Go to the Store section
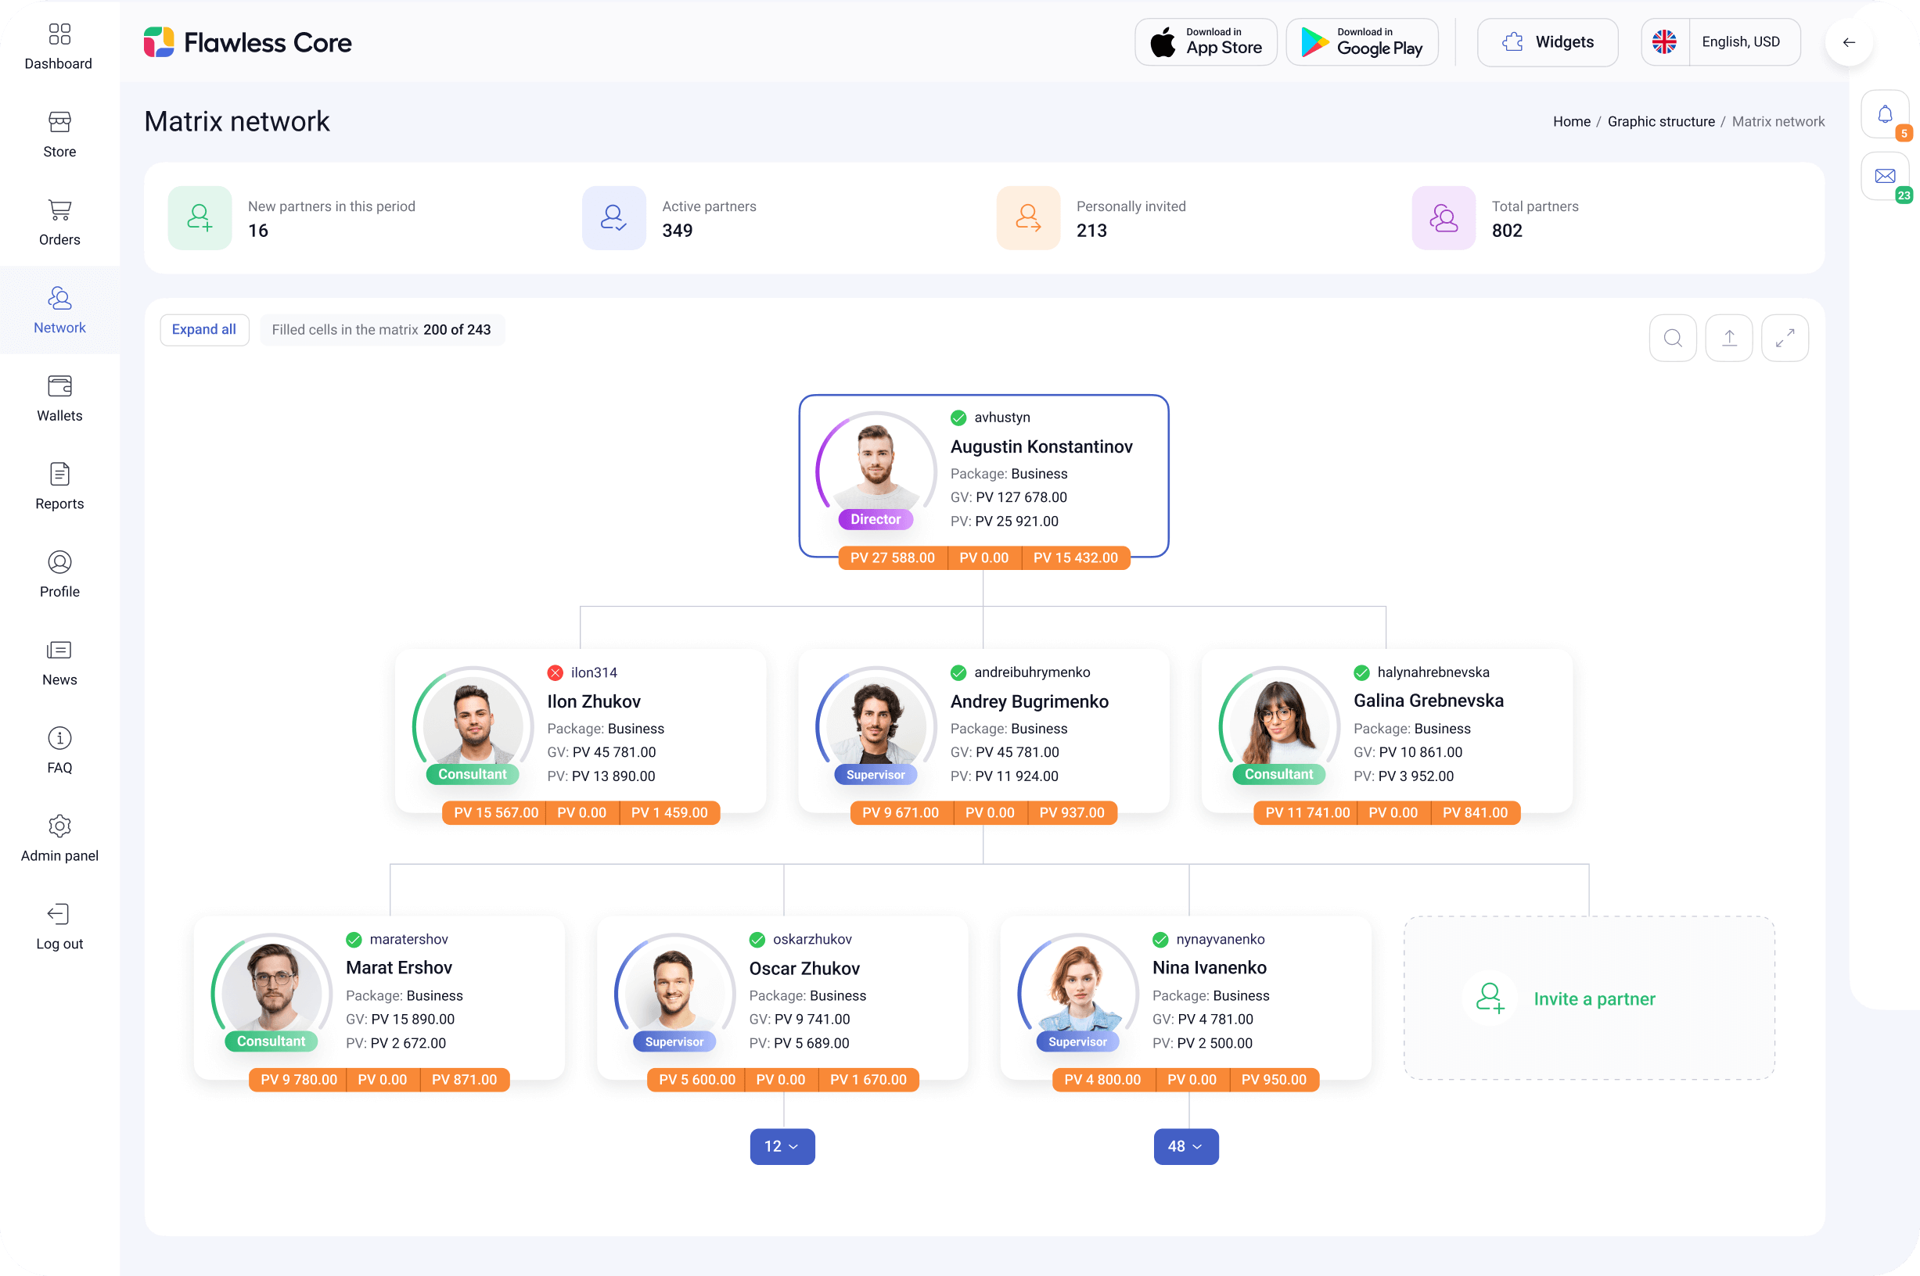Viewport: 1920px width, 1276px height. pyautogui.click(x=59, y=134)
